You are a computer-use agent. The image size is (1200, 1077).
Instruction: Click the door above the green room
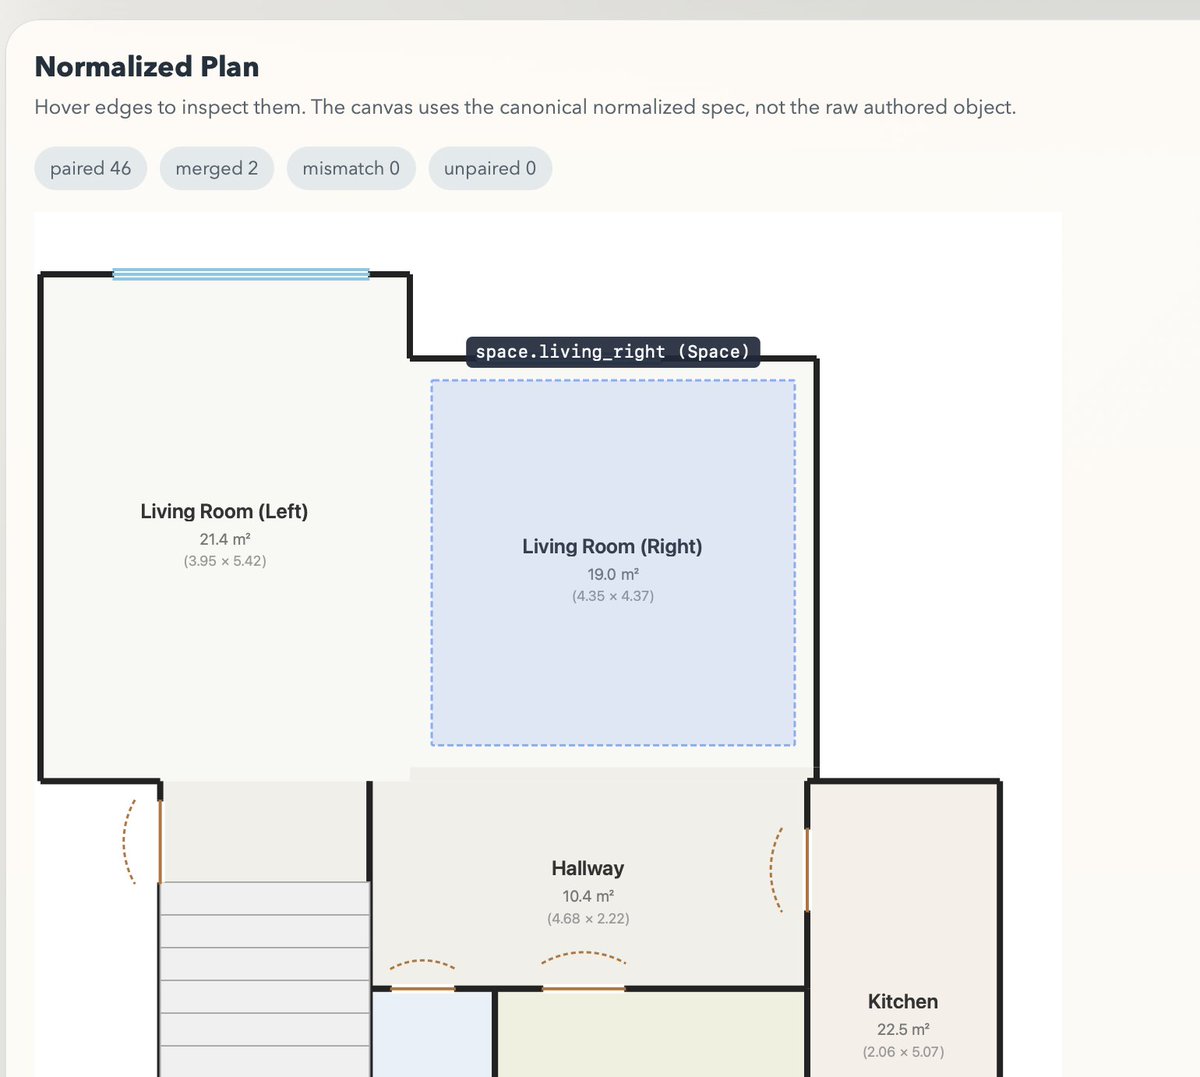[584, 988]
